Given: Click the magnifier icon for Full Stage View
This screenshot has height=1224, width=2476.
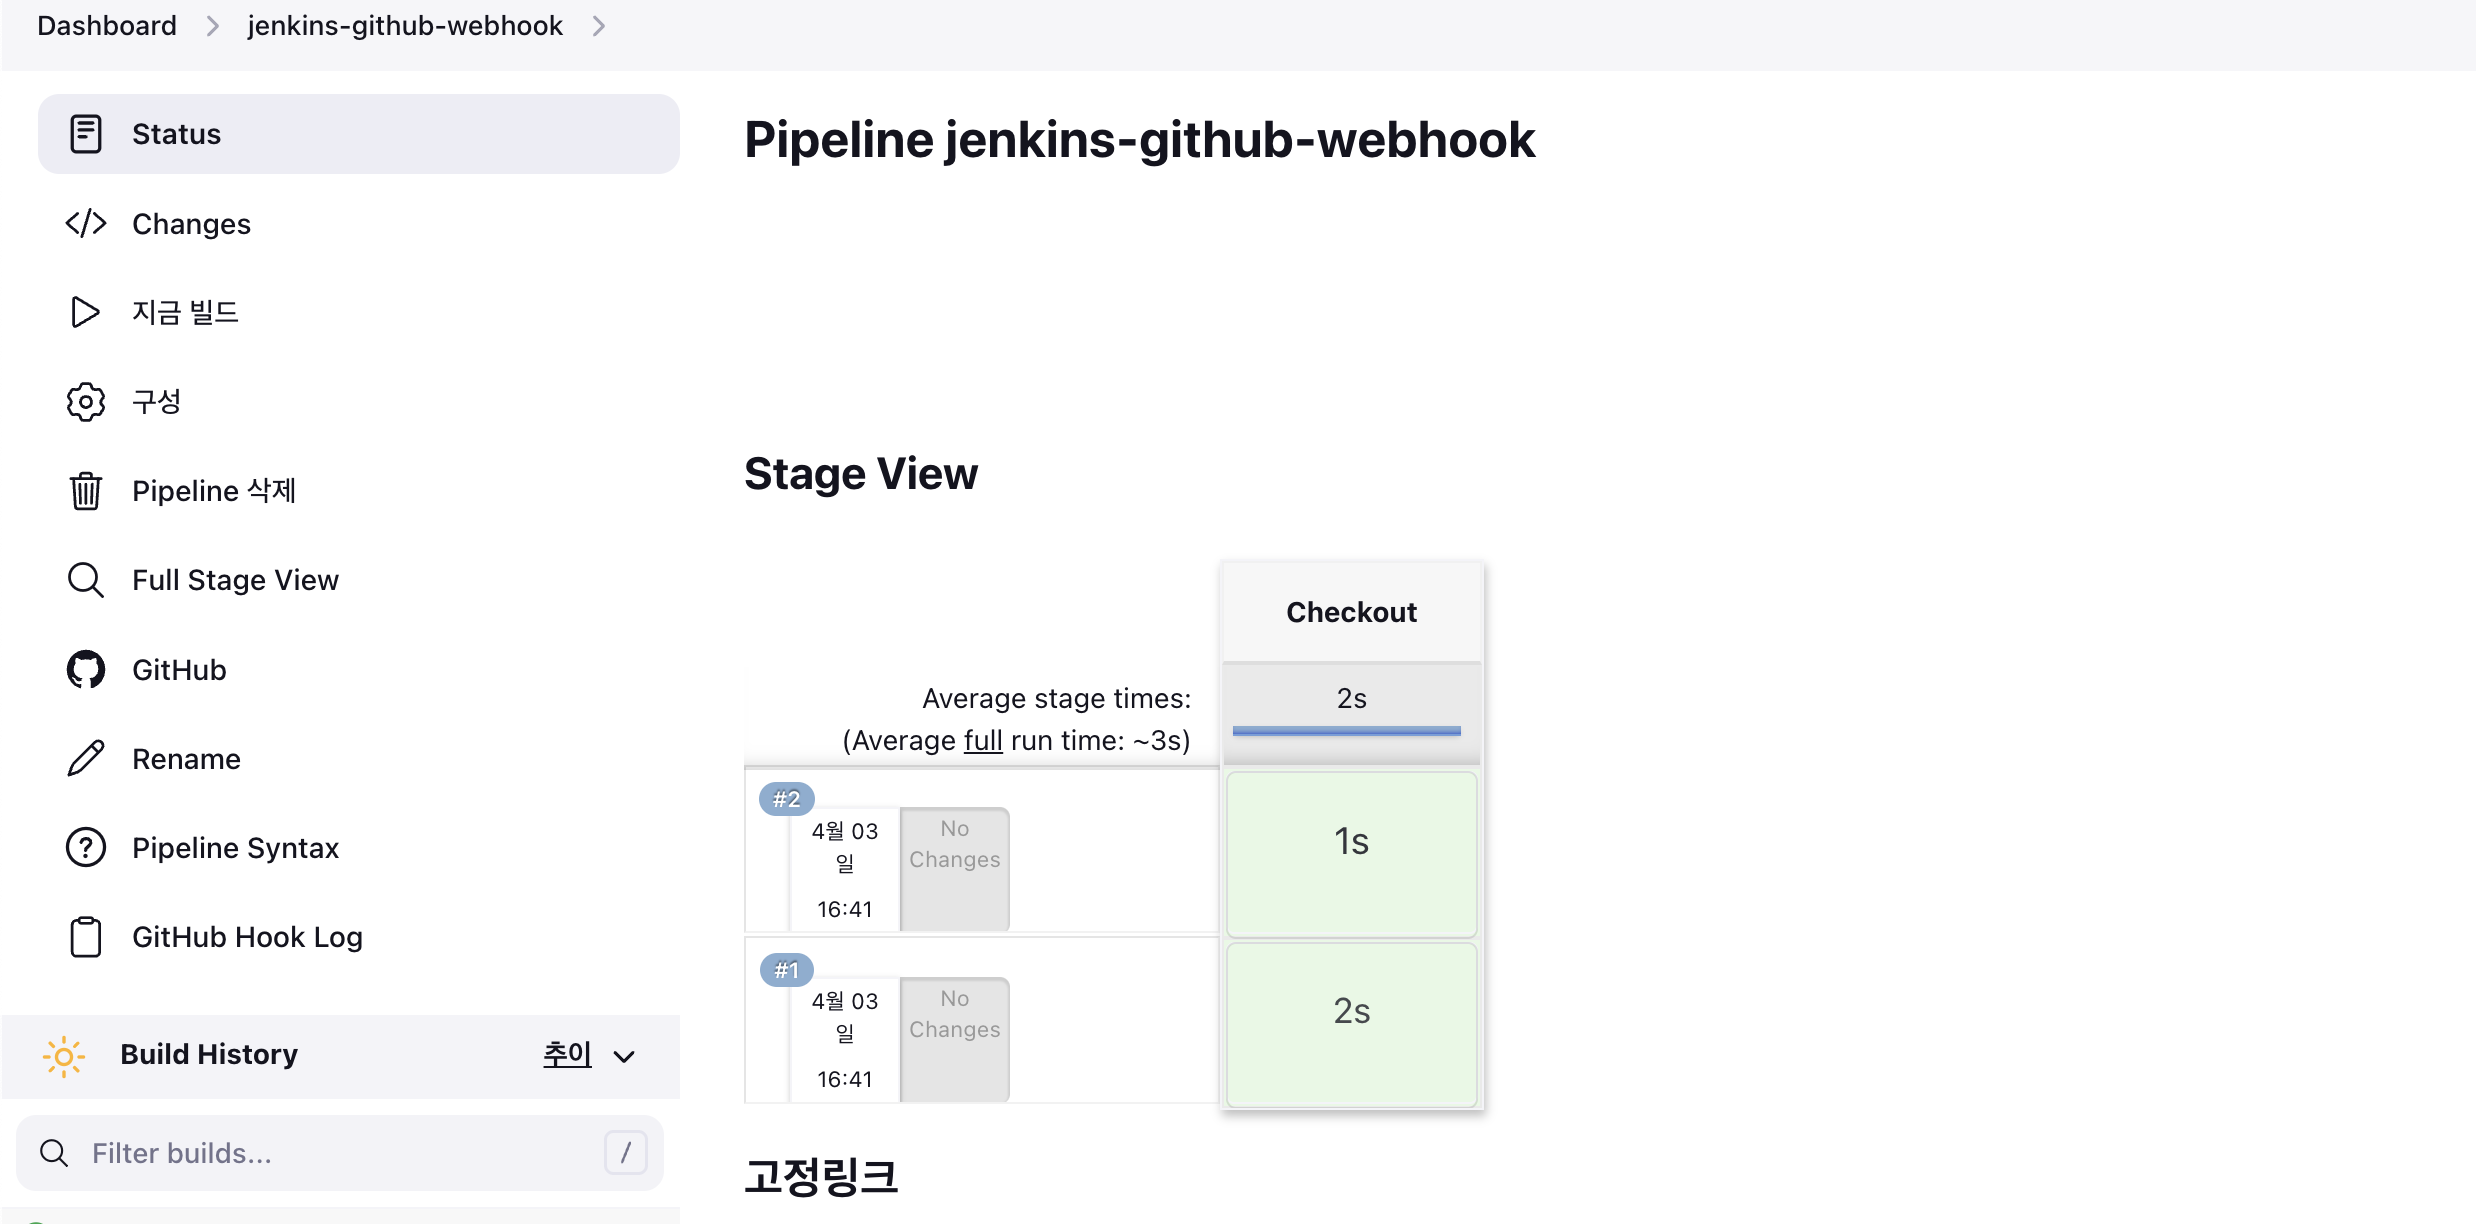Looking at the screenshot, I should 86,580.
